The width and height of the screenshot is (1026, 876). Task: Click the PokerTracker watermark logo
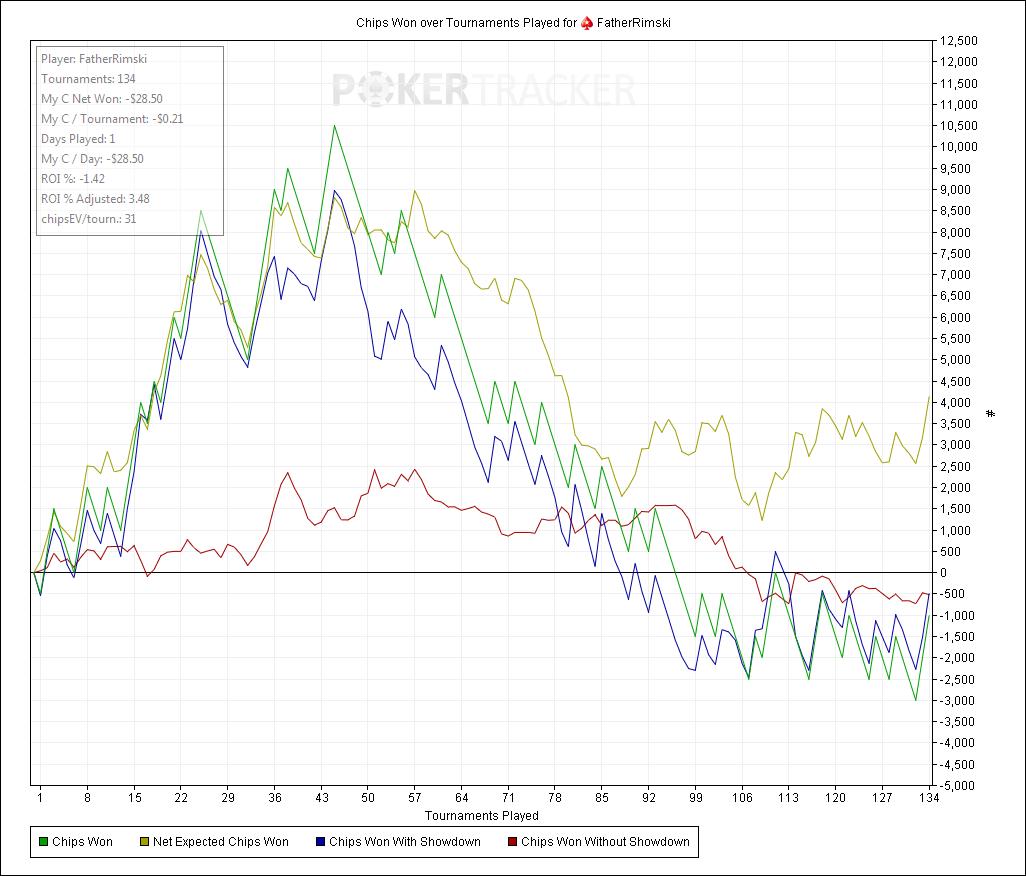[x=483, y=90]
